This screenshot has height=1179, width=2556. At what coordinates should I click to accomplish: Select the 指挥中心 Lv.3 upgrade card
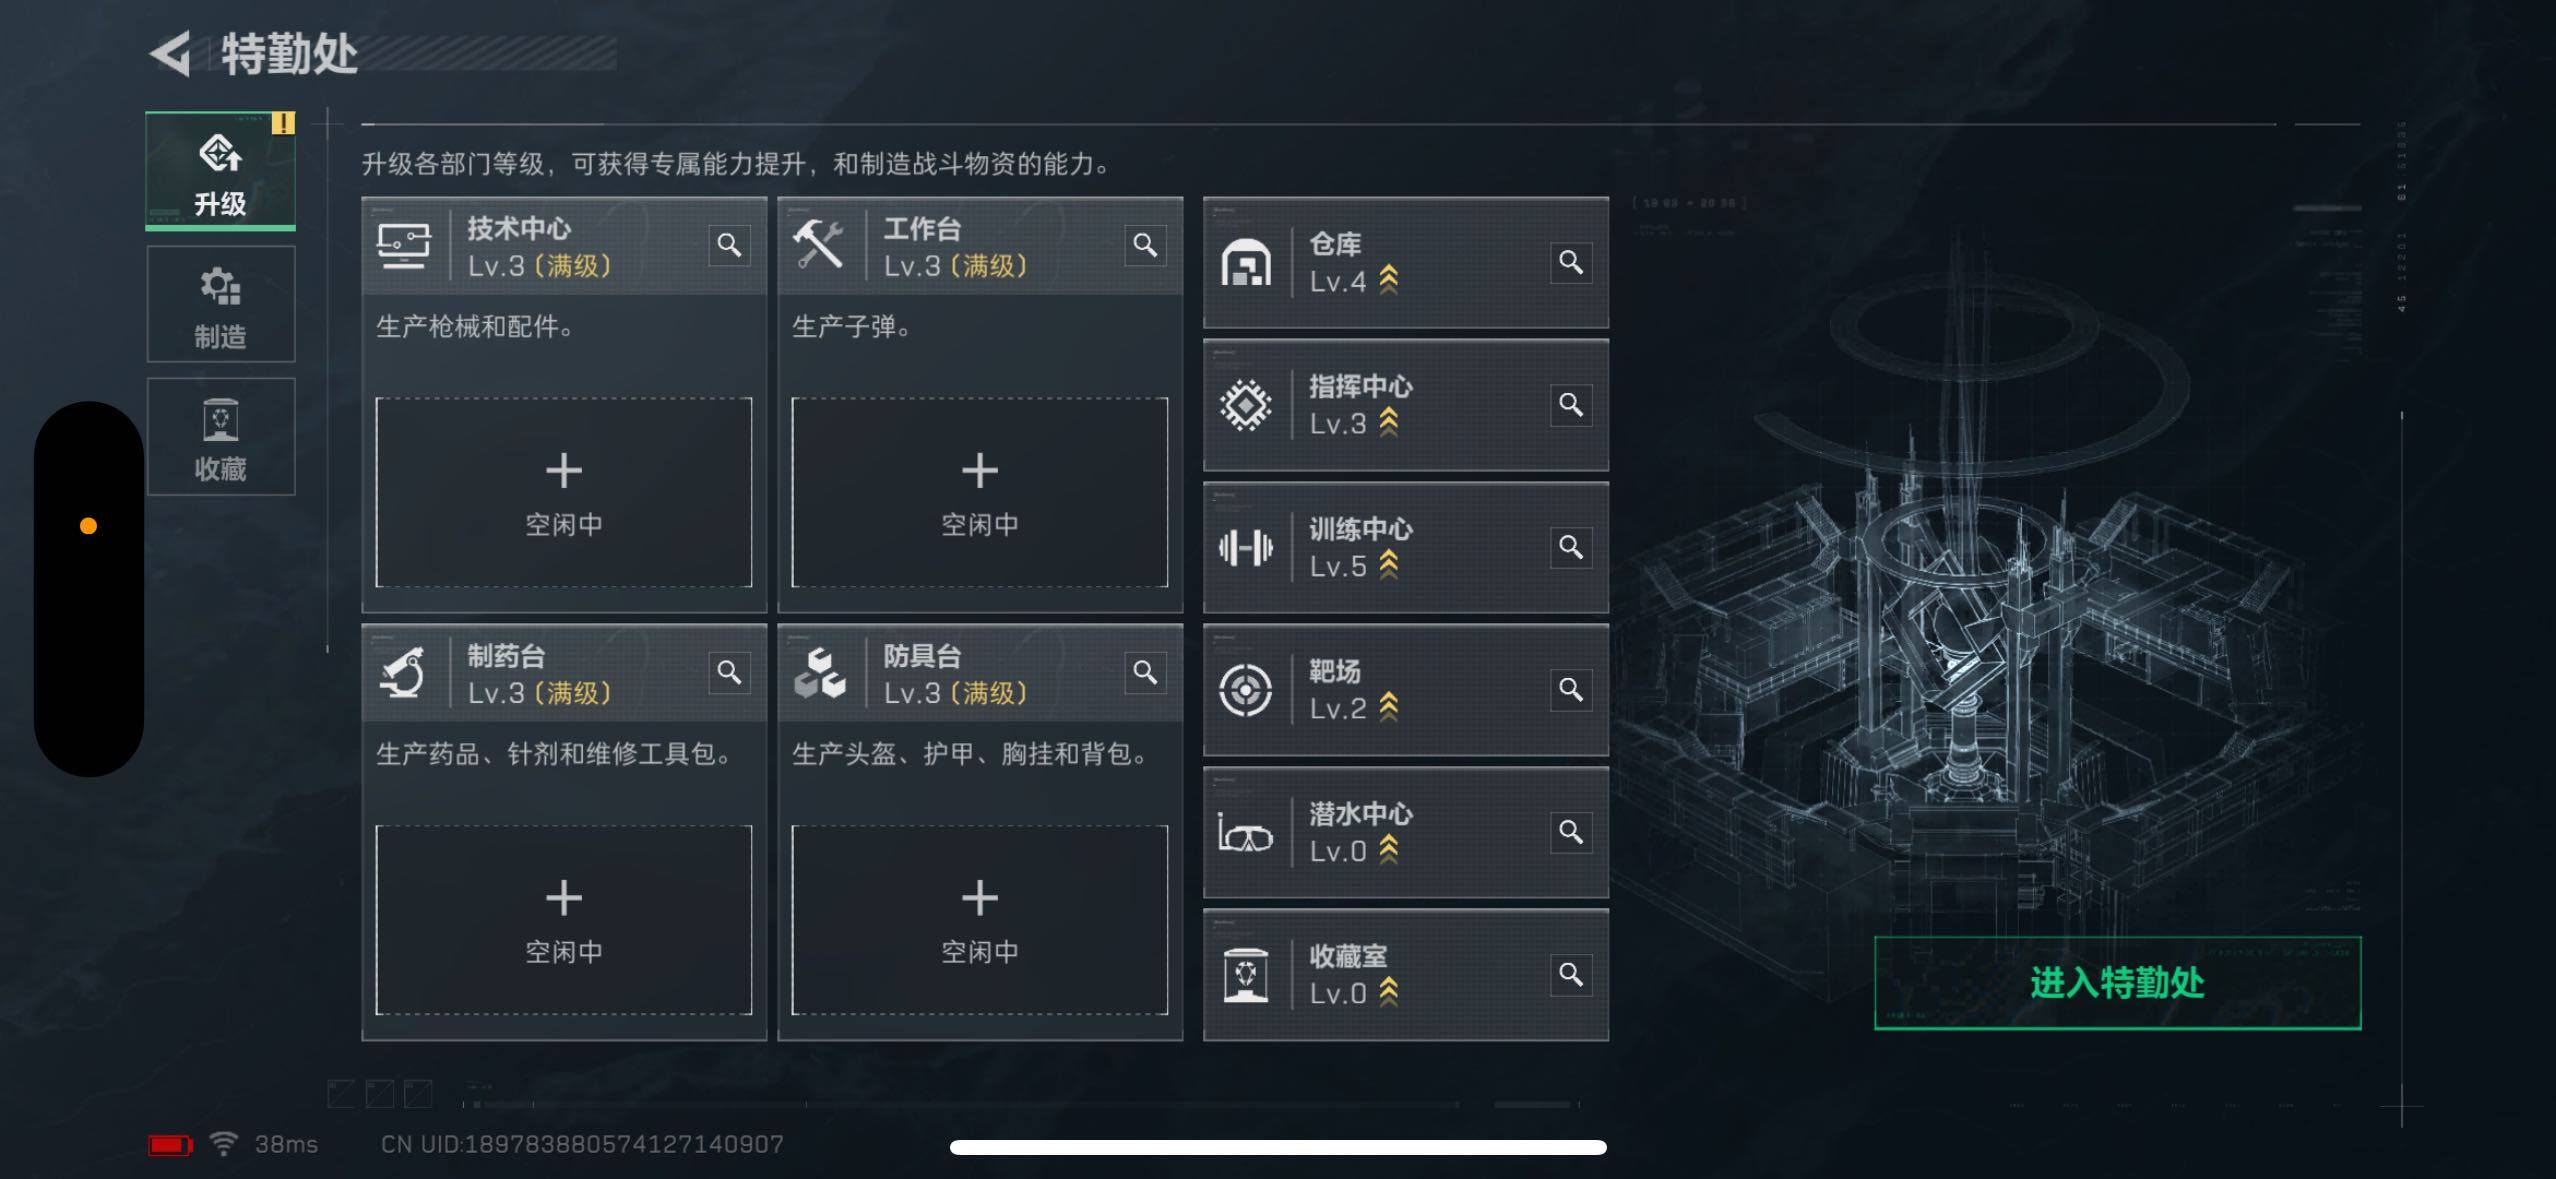point(1406,405)
